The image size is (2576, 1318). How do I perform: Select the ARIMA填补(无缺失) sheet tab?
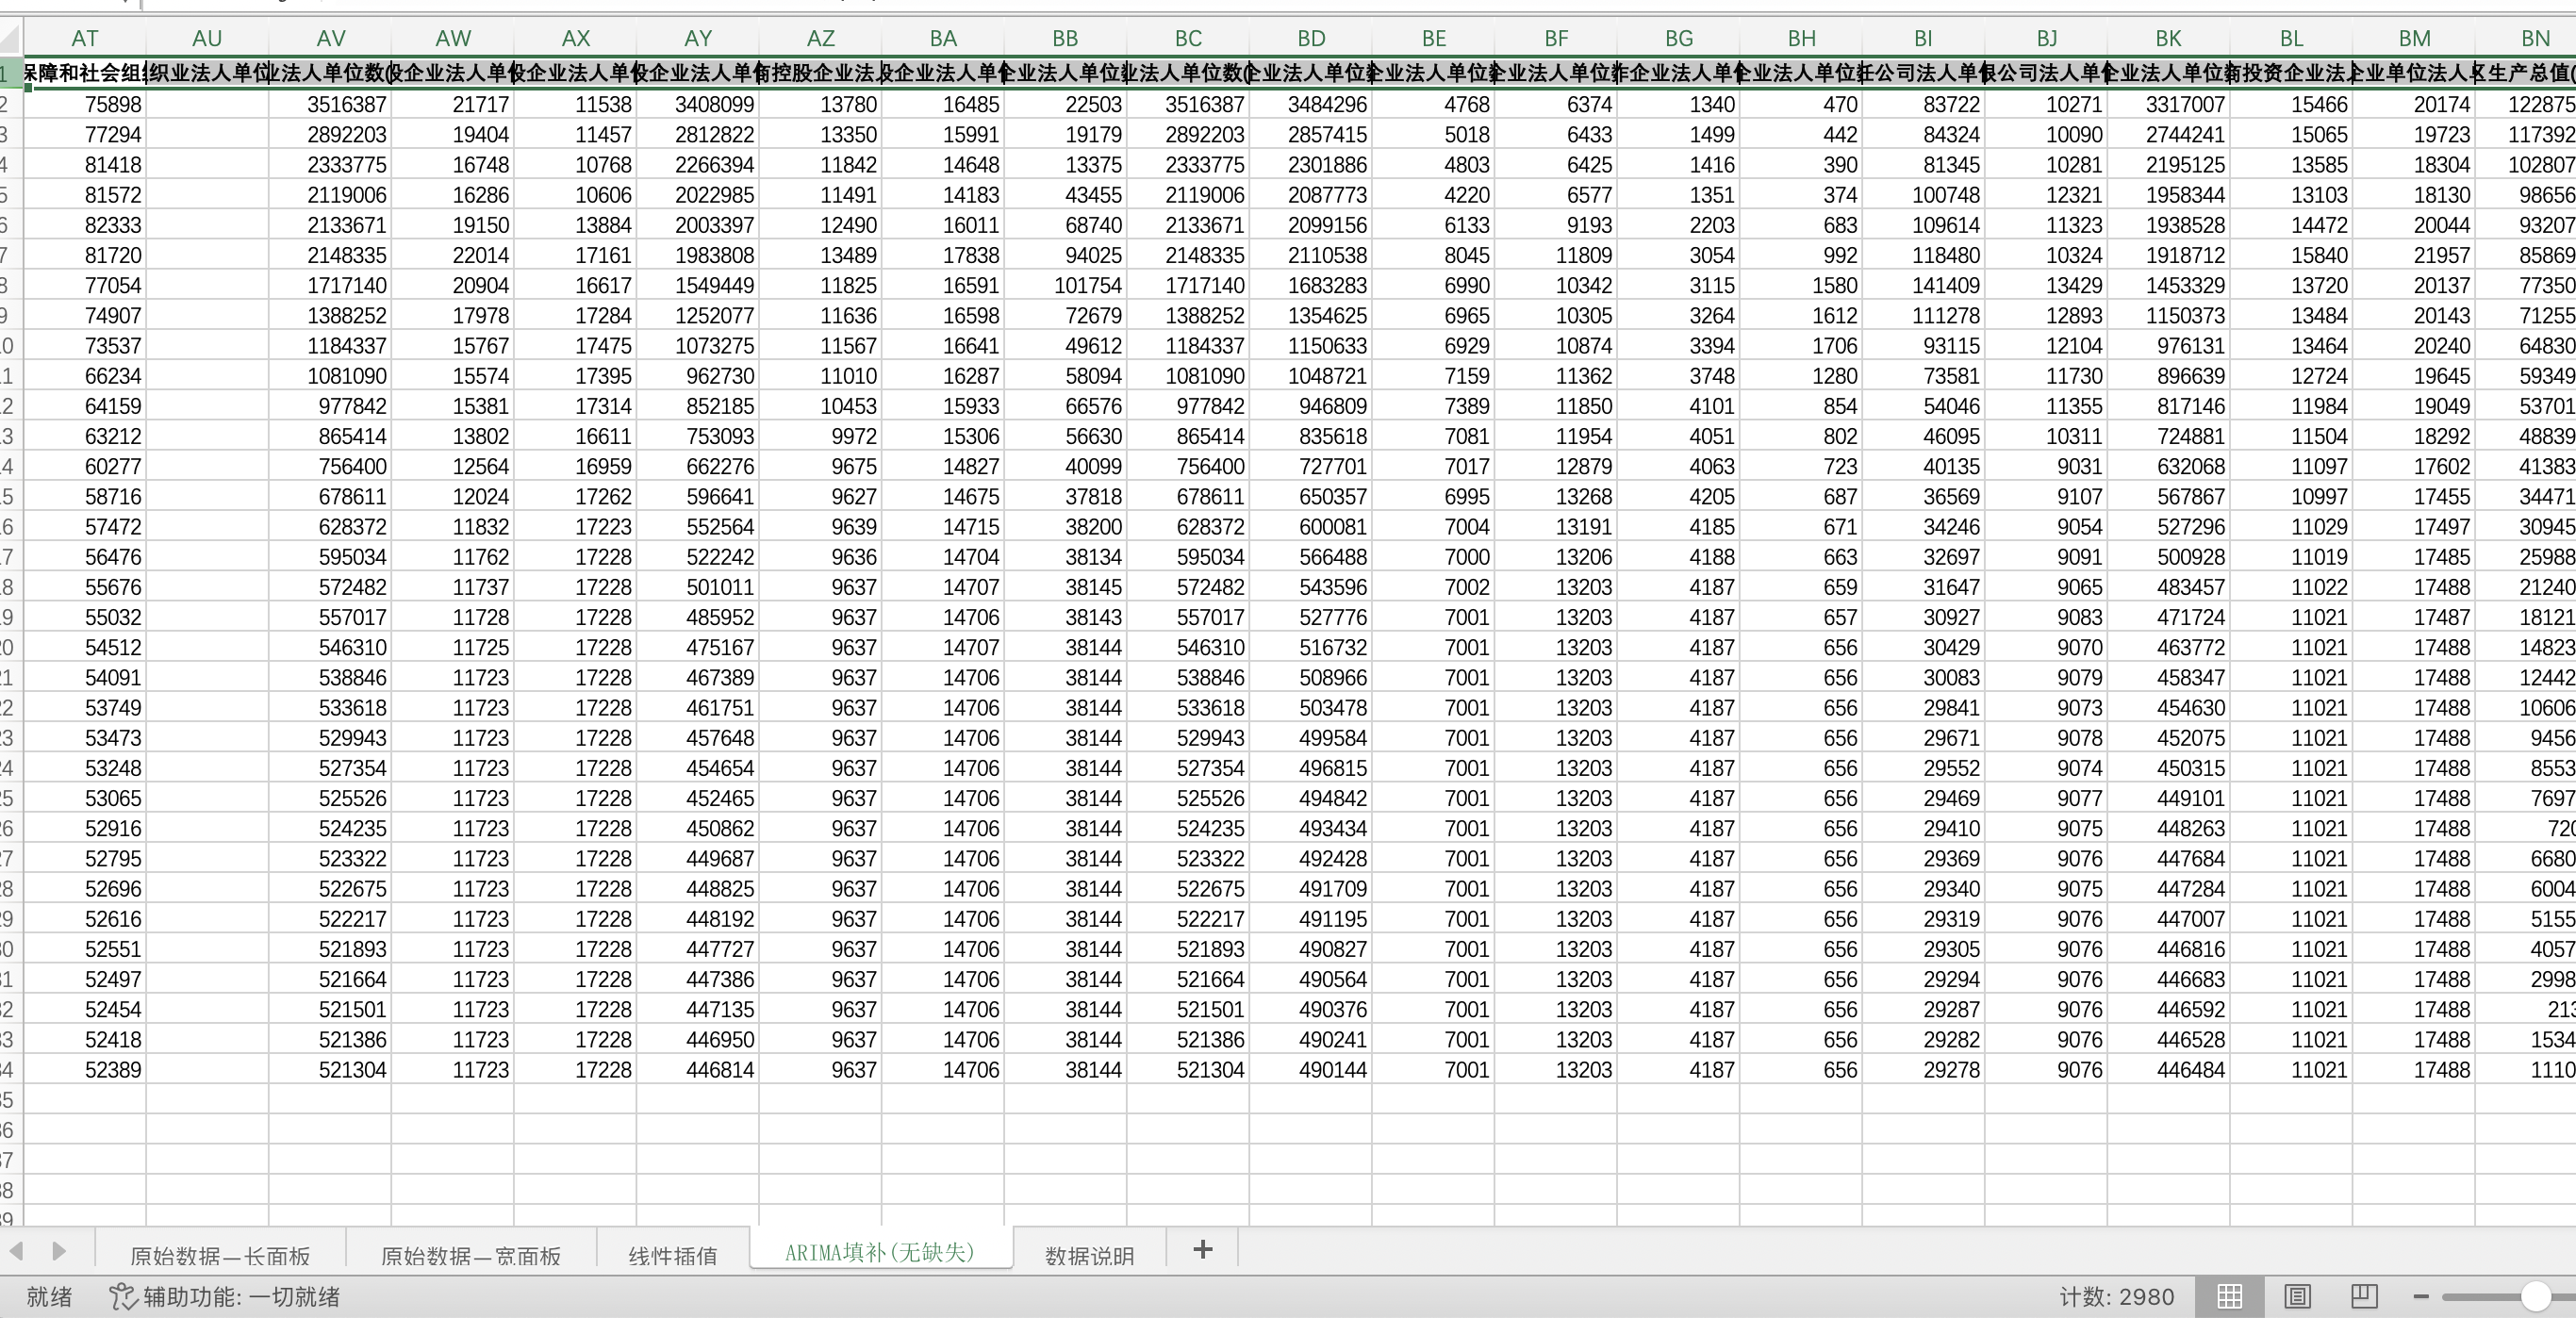pos(880,1252)
